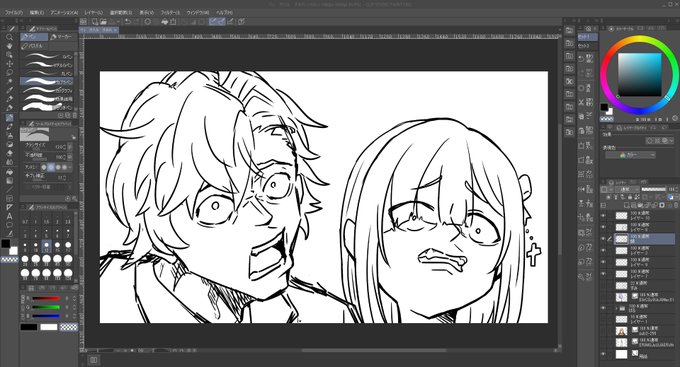Click the Undo icon in Quick Access panel

[582, 59]
